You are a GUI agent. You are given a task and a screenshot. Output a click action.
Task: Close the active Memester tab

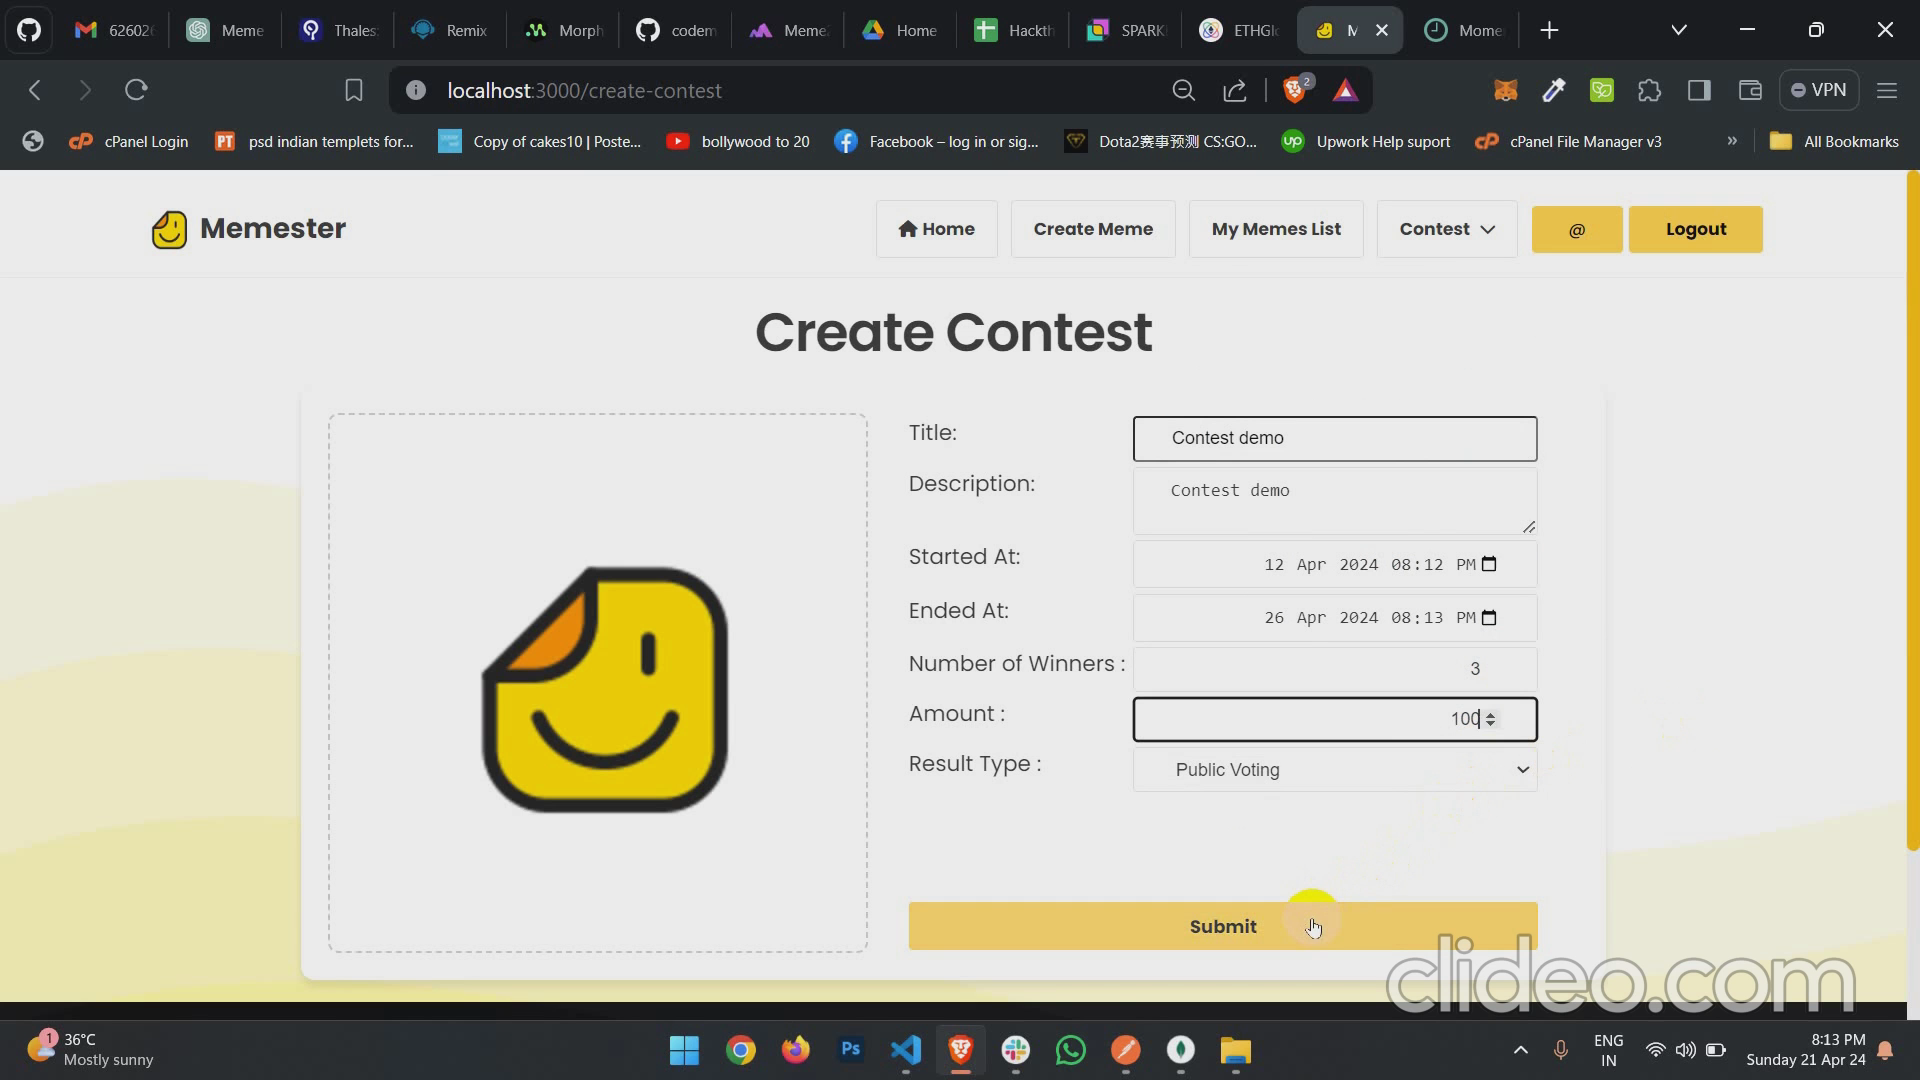point(1382,30)
